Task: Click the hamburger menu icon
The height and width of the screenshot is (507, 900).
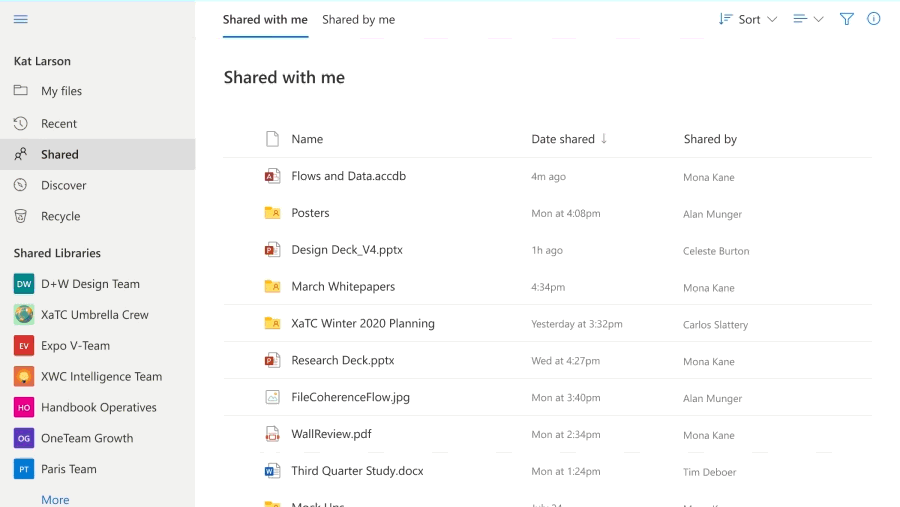Action: pyautogui.click(x=21, y=19)
